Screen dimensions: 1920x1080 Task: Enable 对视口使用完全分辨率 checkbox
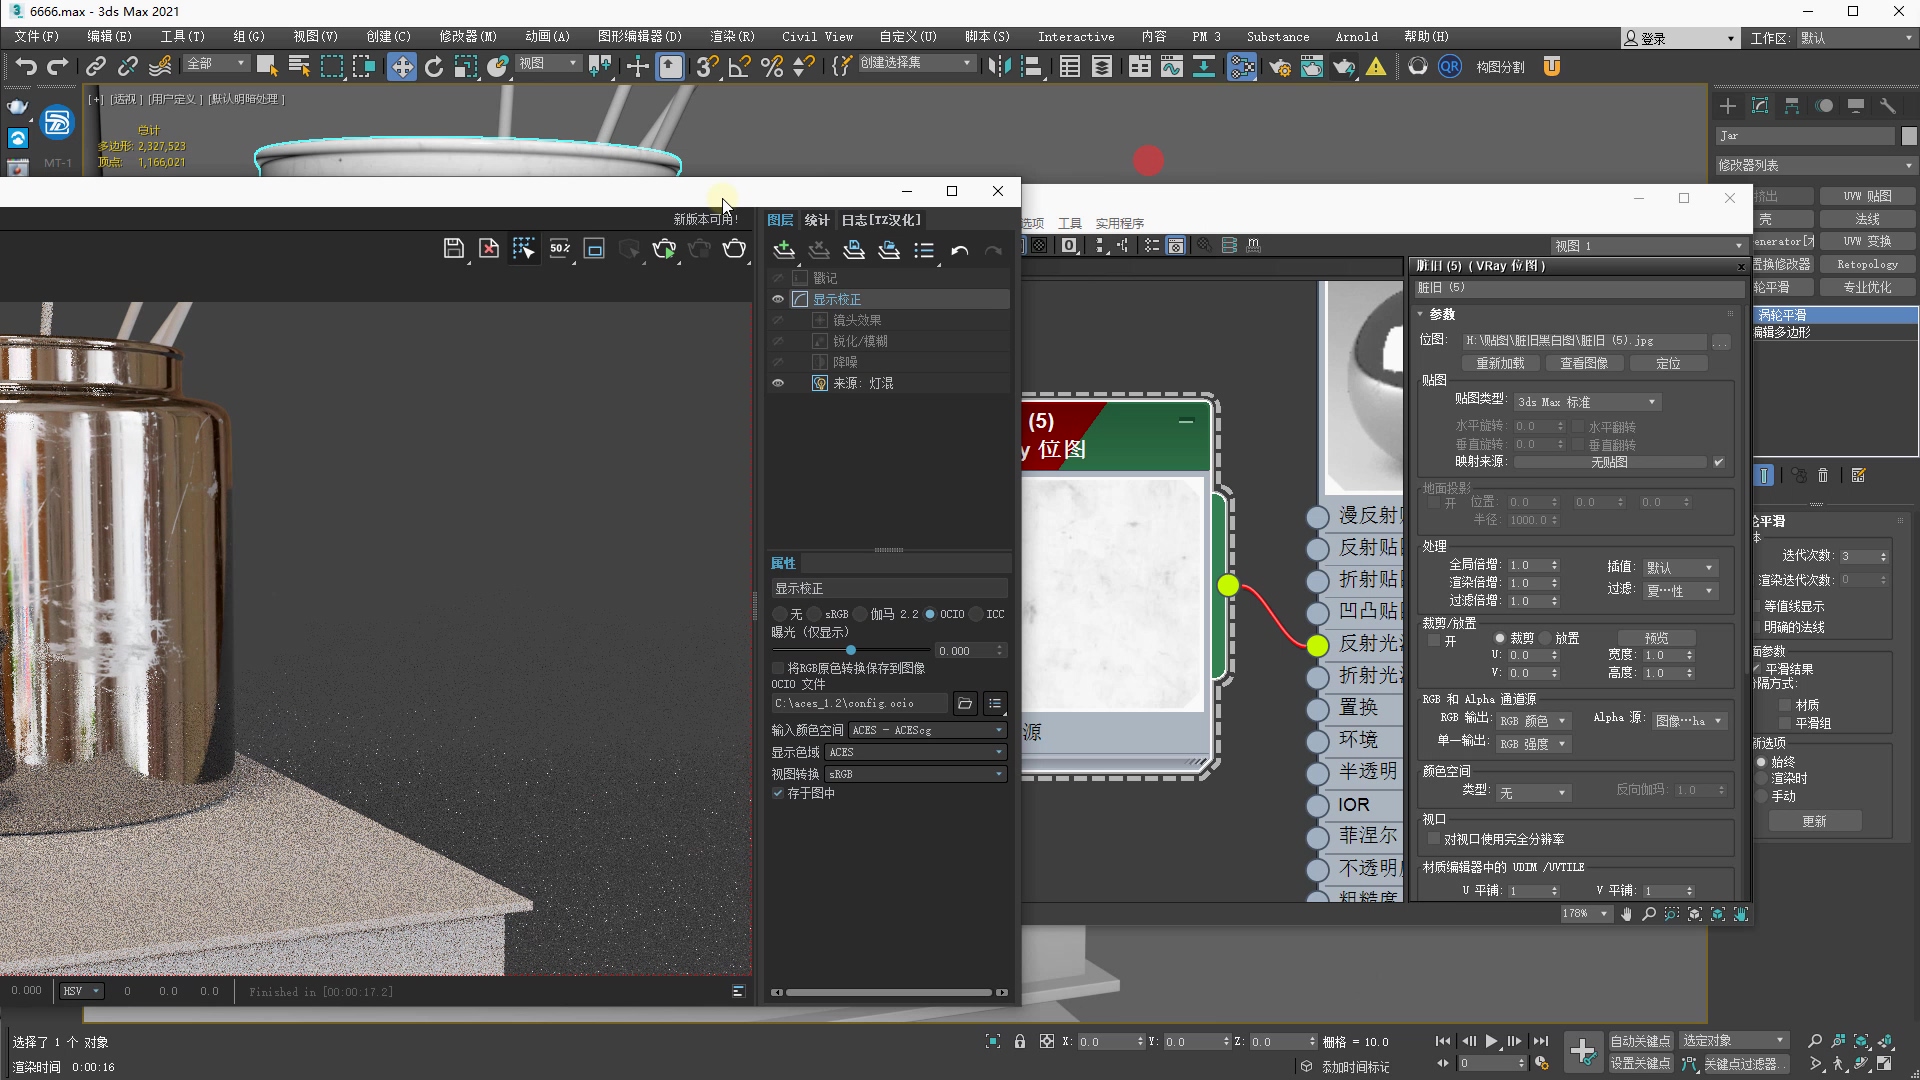[x=1434, y=839]
